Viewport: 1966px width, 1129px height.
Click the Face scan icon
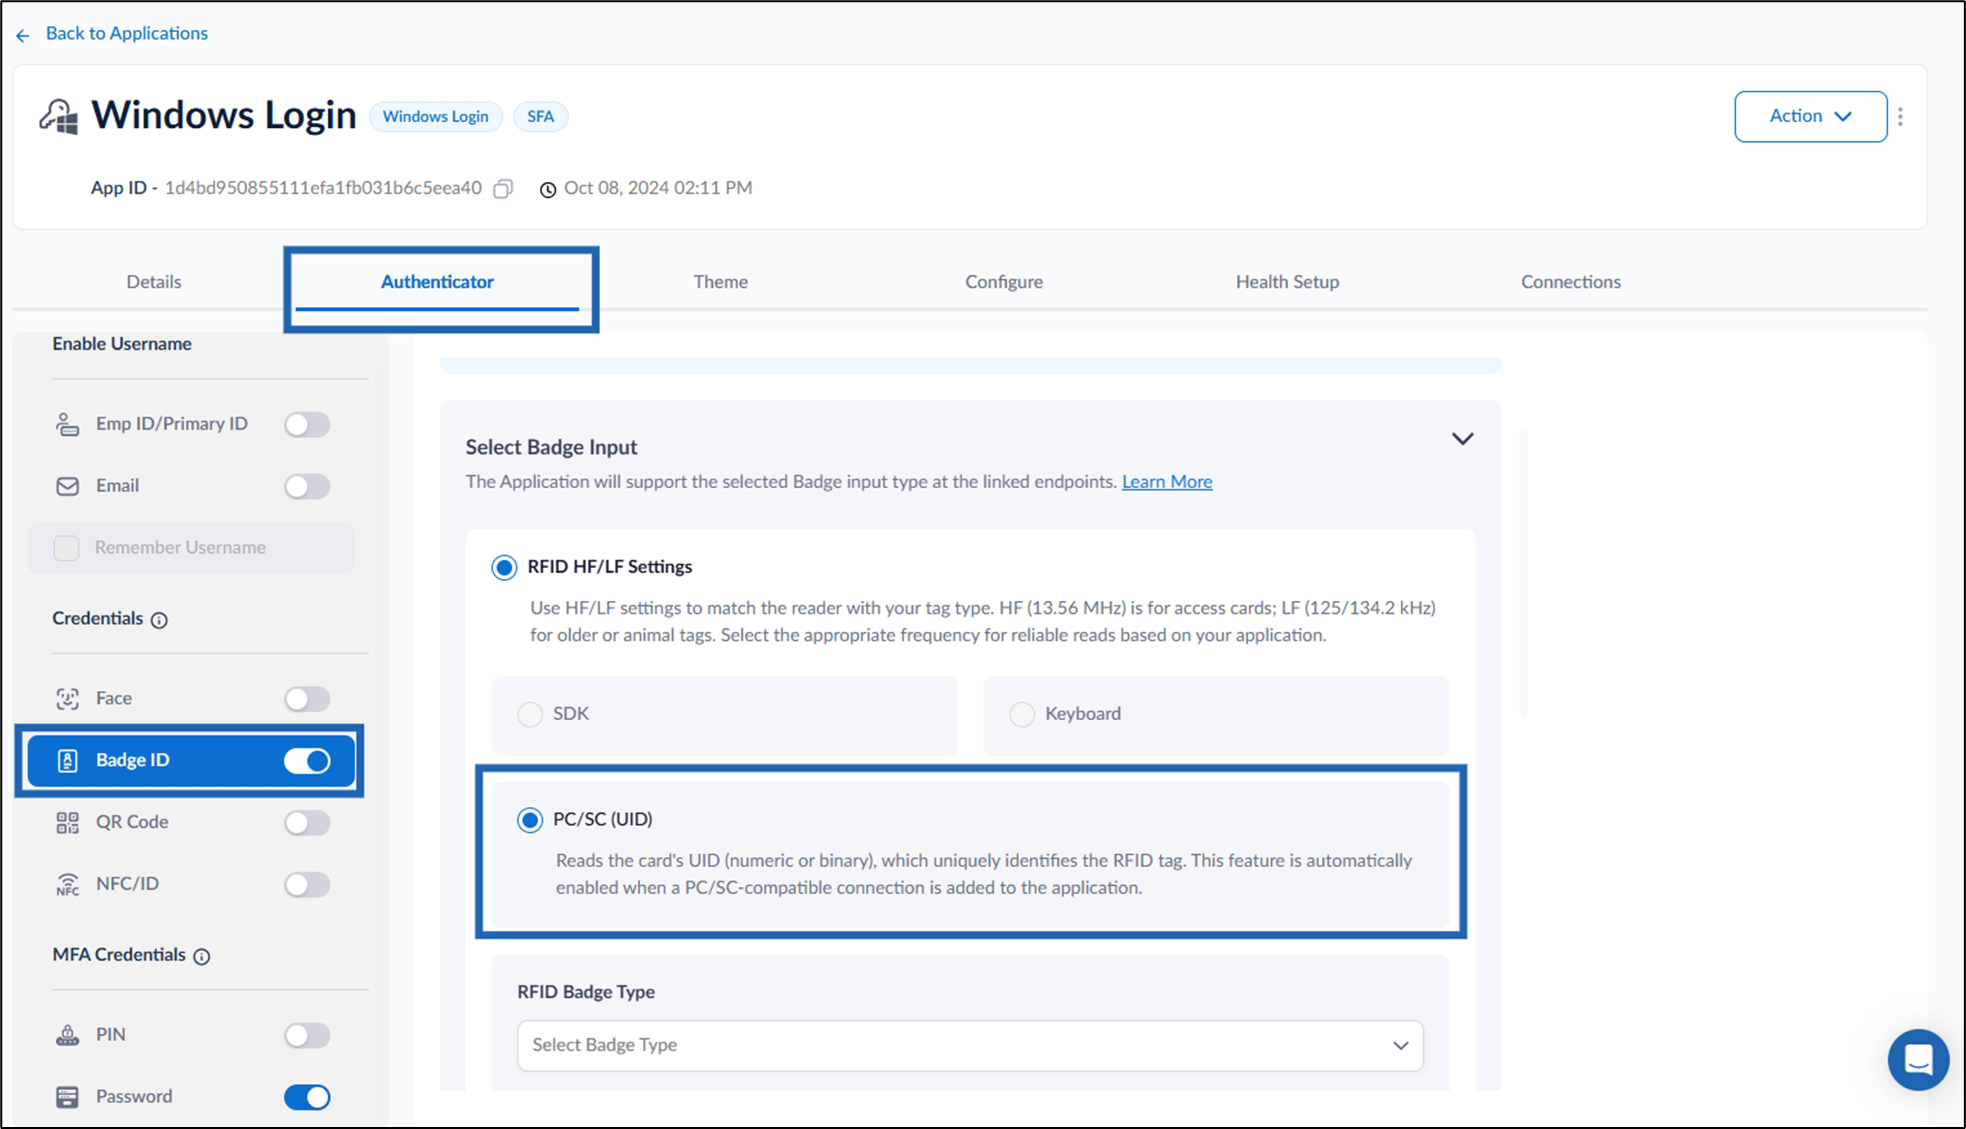click(67, 698)
